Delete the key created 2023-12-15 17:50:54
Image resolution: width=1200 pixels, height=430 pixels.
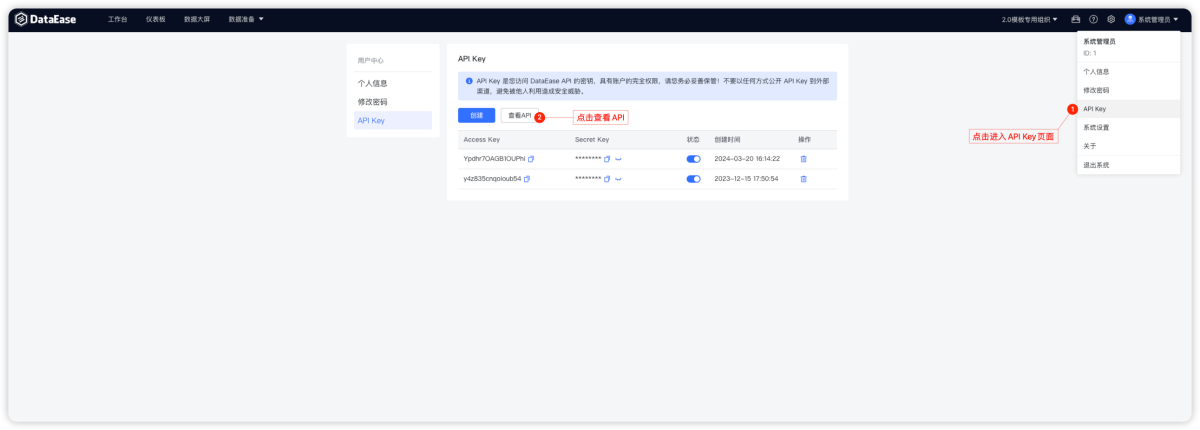point(803,179)
